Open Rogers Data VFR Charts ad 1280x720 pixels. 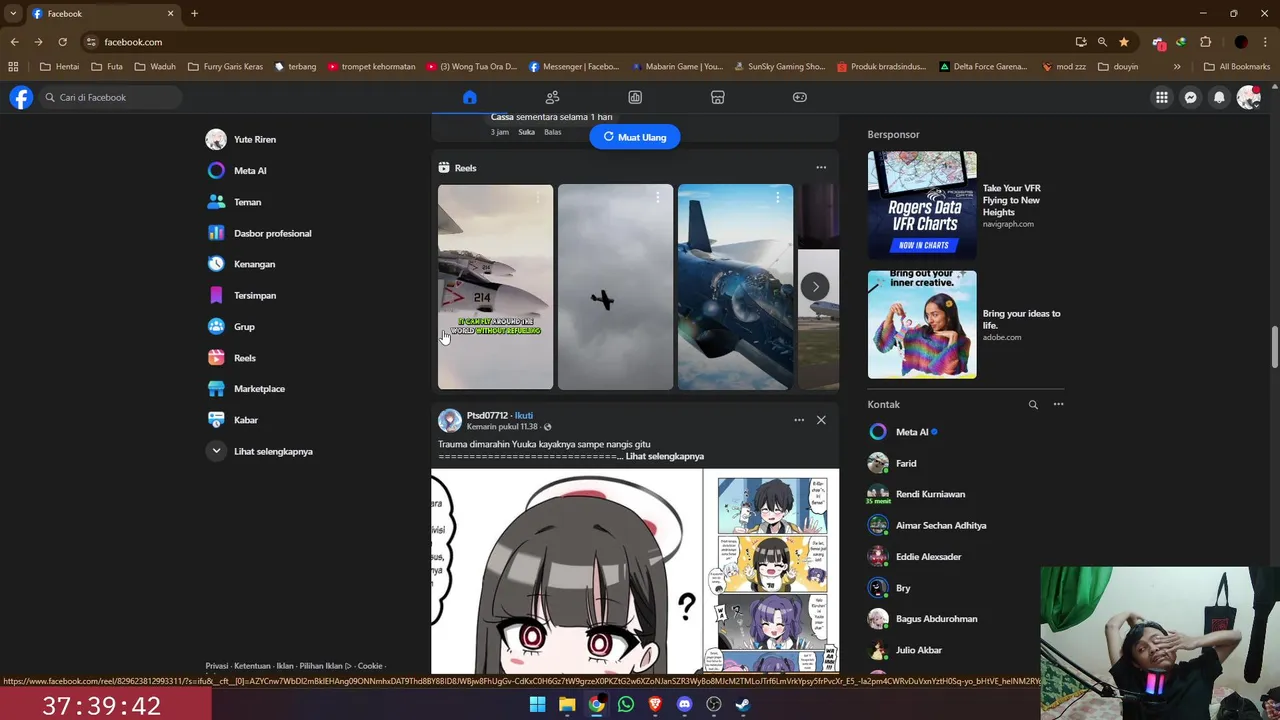coord(922,205)
